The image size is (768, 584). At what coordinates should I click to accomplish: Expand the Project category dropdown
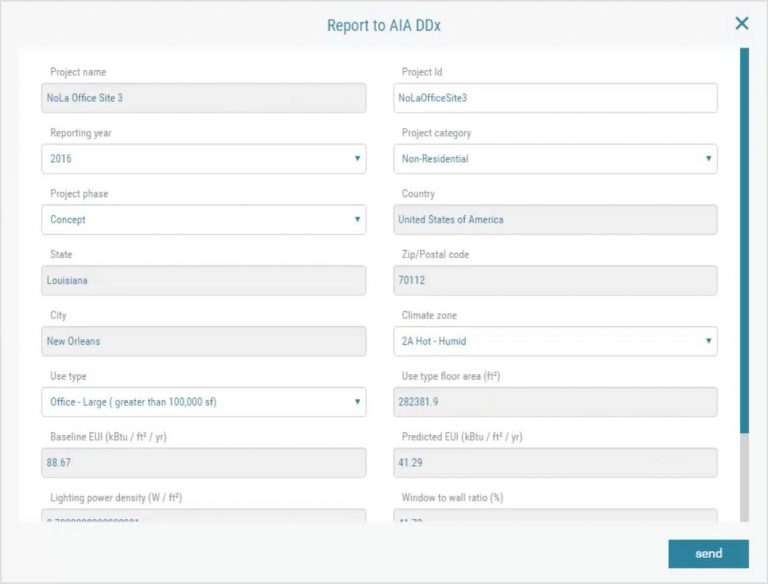pos(555,159)
